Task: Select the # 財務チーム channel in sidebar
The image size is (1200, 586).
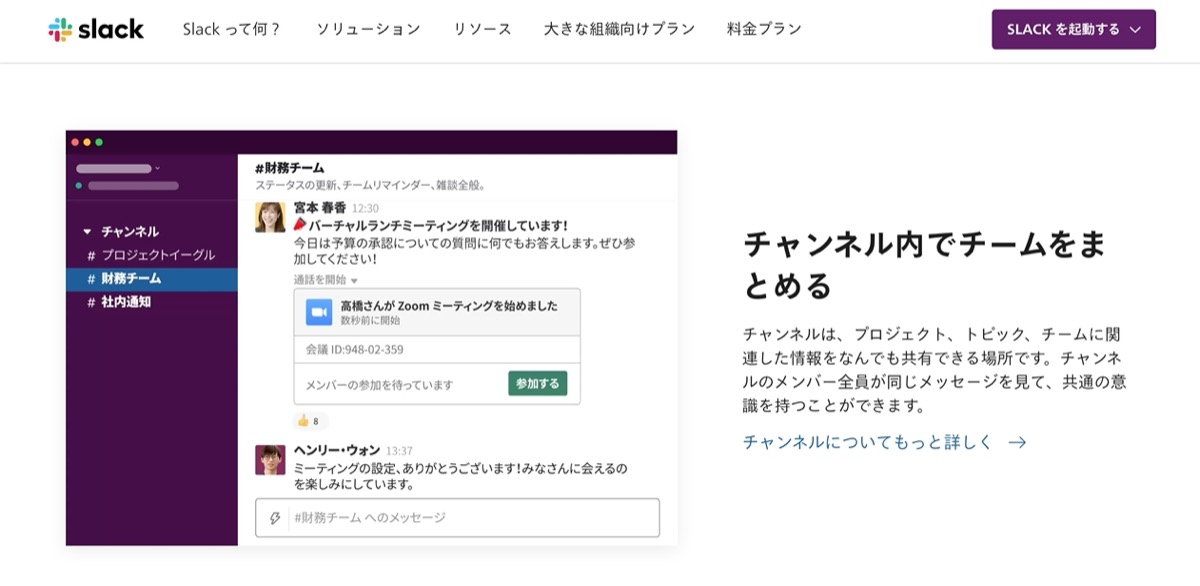Action: tap(151, 278)
